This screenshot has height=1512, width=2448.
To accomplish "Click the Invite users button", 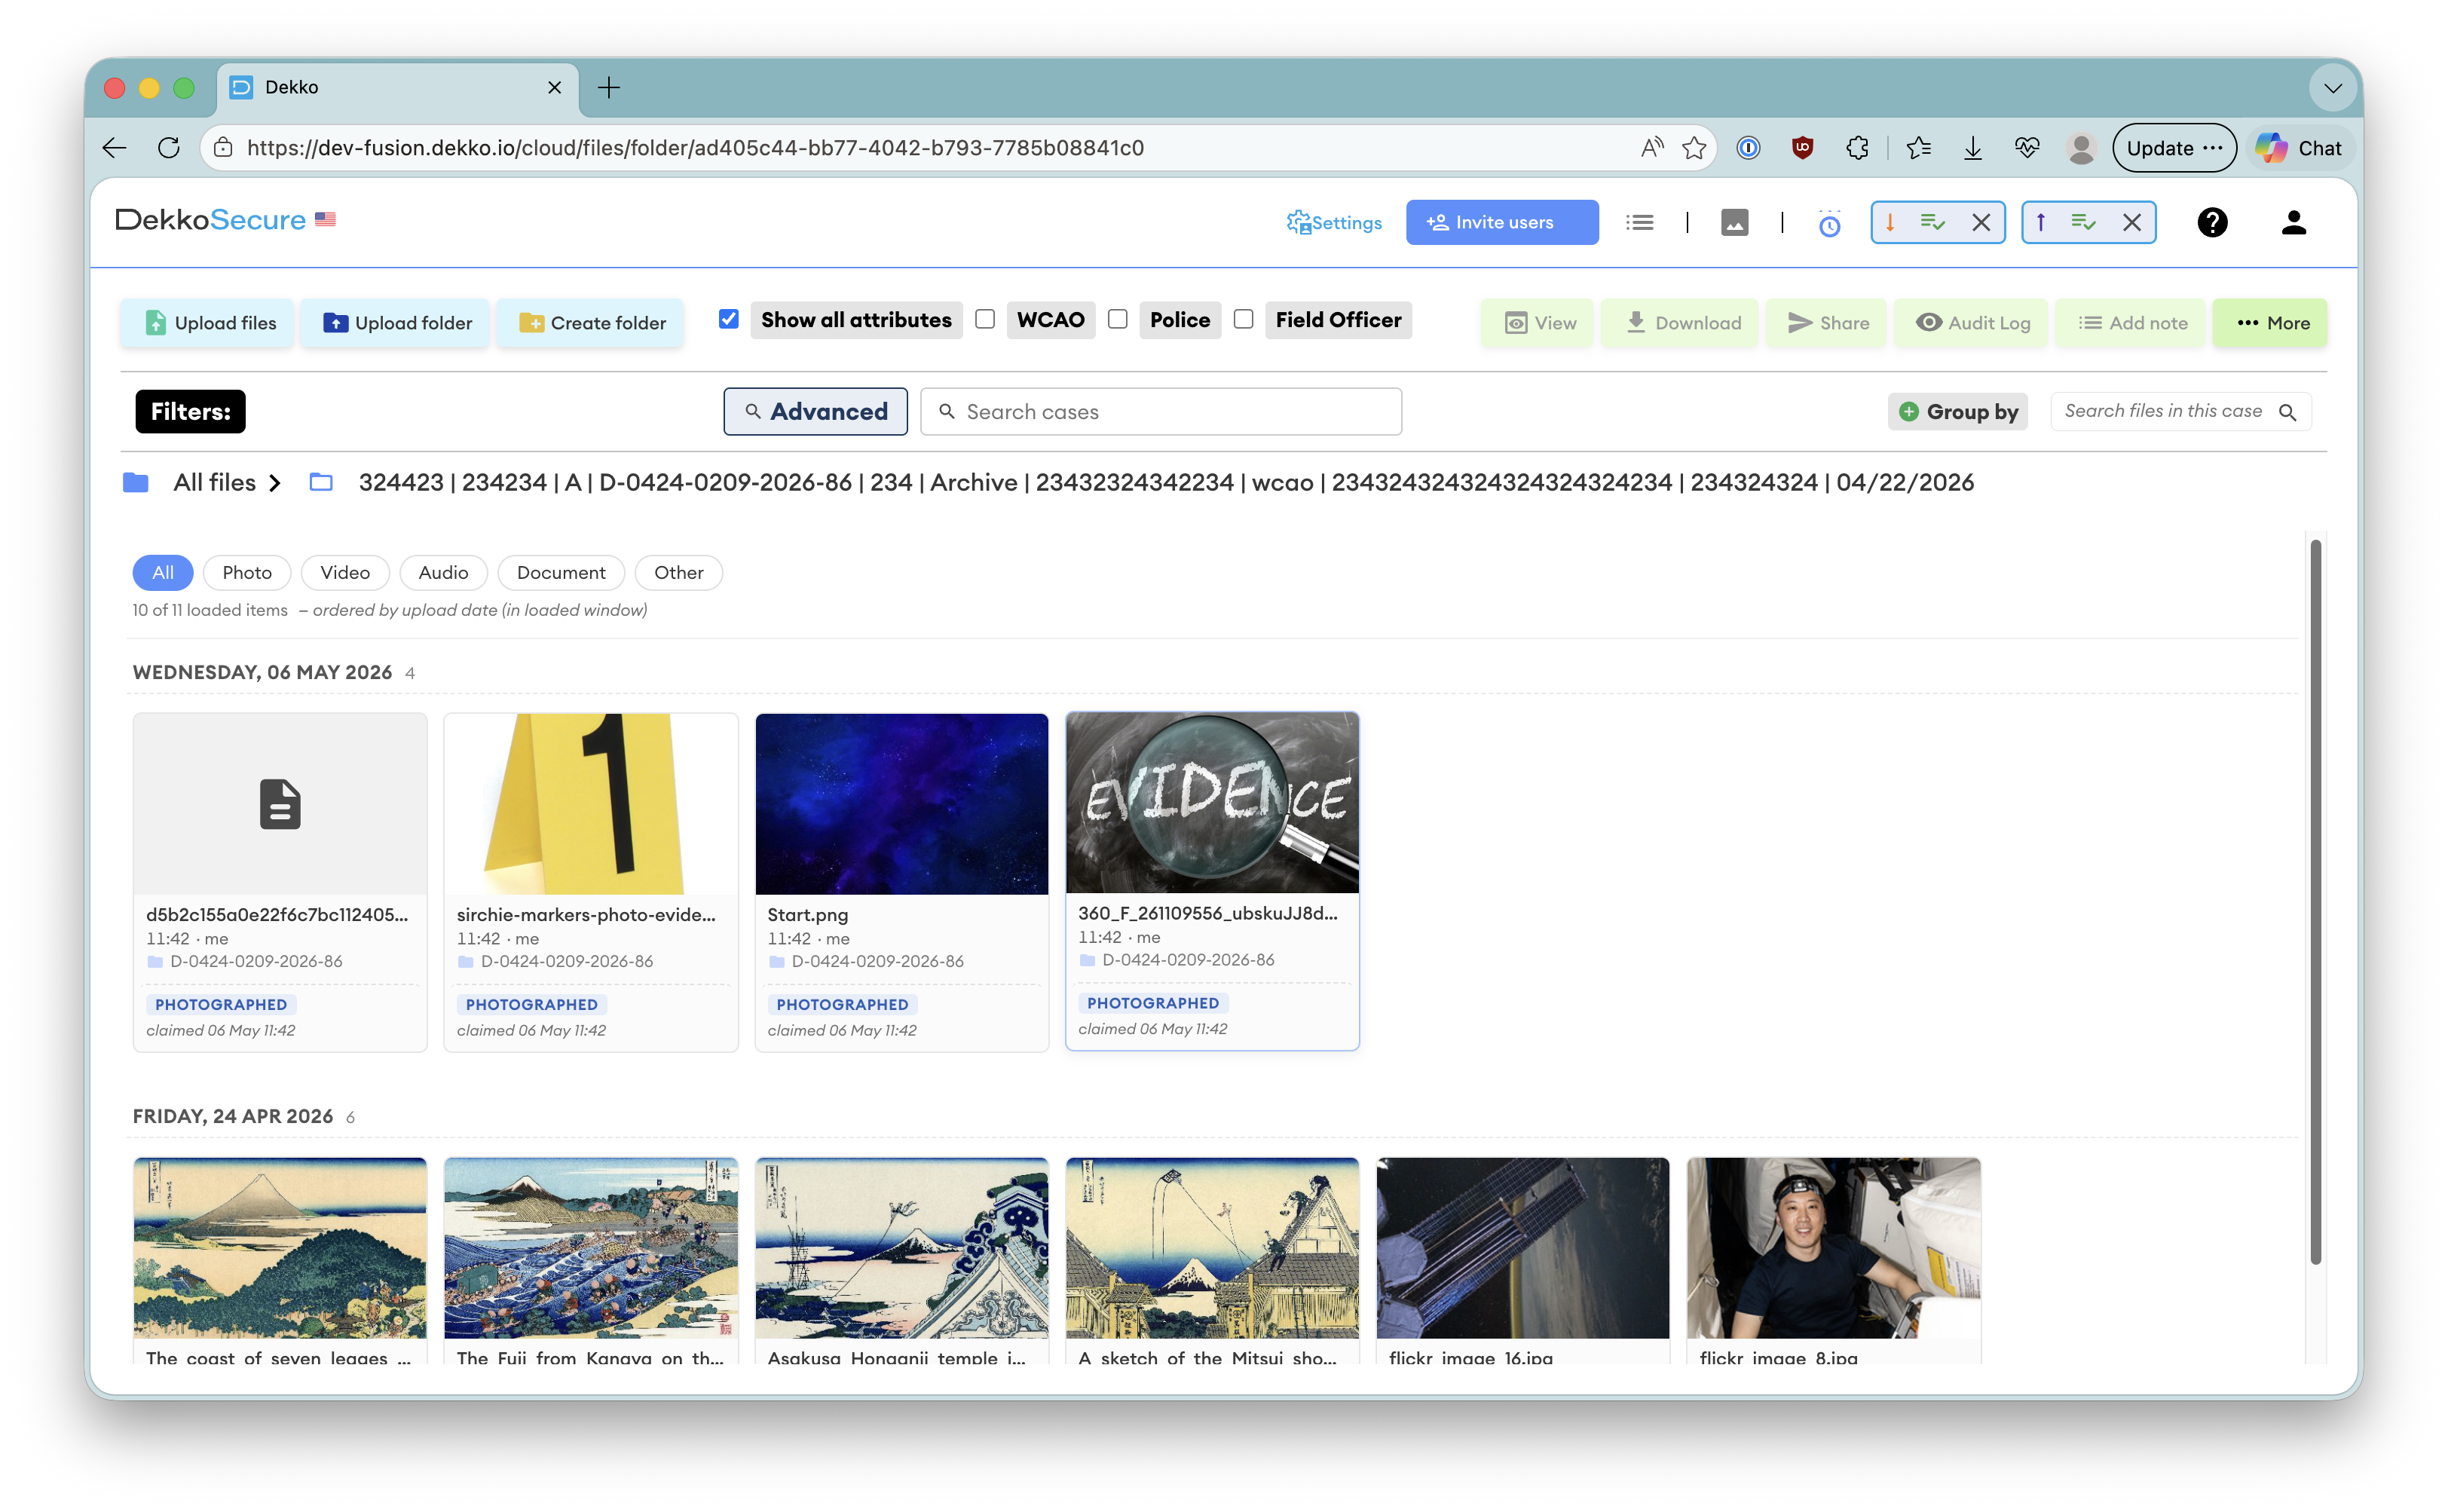I will (1502, 222).
